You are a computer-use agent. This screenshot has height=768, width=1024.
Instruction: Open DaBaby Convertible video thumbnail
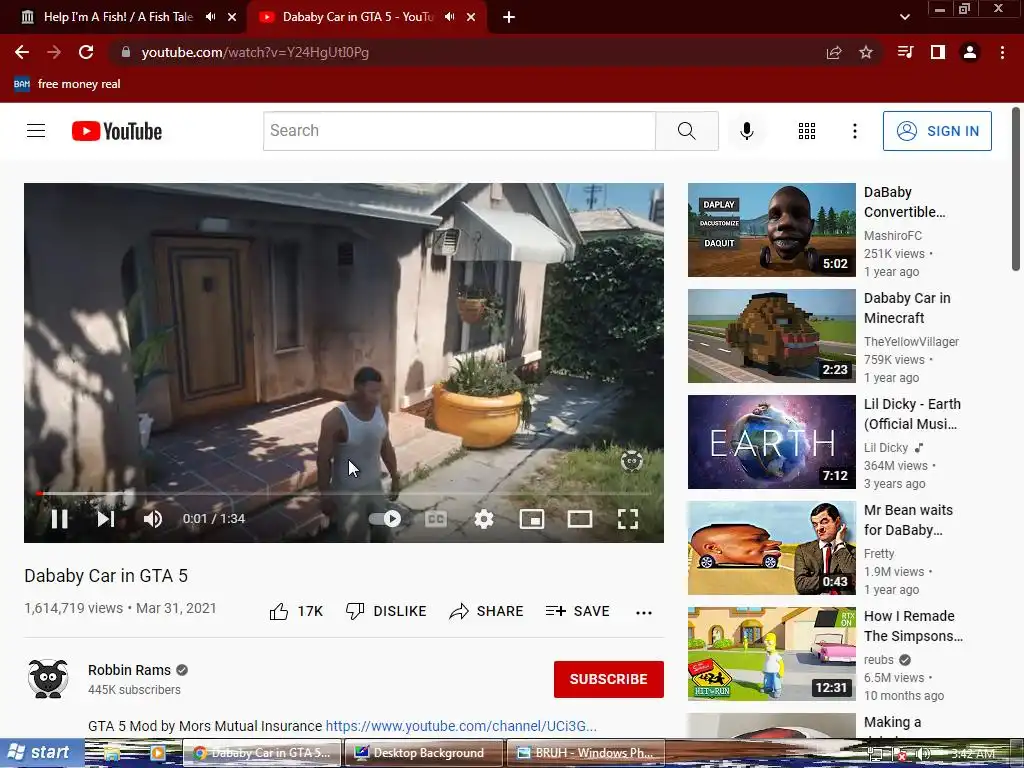click(x=771, y=230)
